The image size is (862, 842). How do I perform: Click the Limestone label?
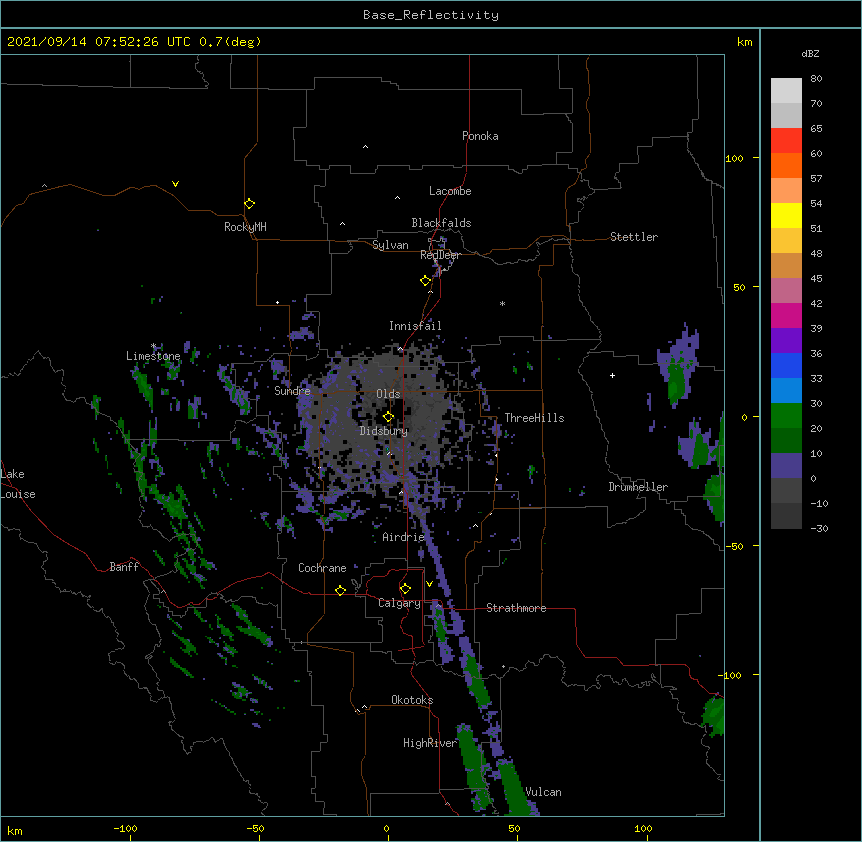[x=153, y=356]
